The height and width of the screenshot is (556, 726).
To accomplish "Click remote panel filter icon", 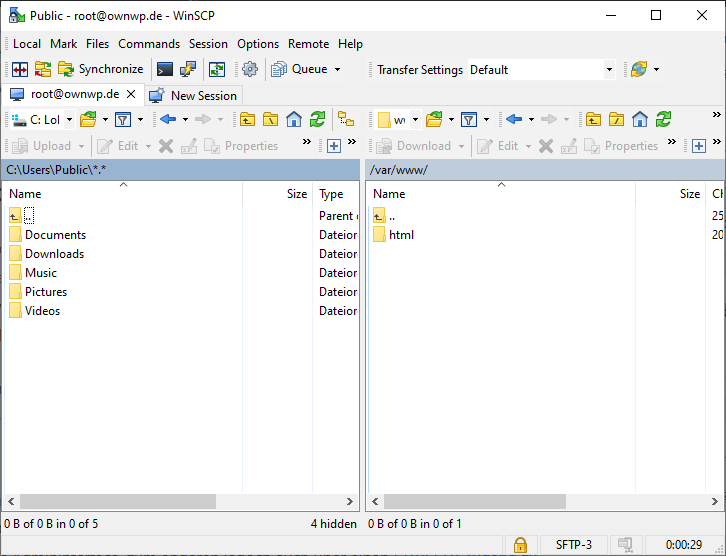I will tap(469, 120).
